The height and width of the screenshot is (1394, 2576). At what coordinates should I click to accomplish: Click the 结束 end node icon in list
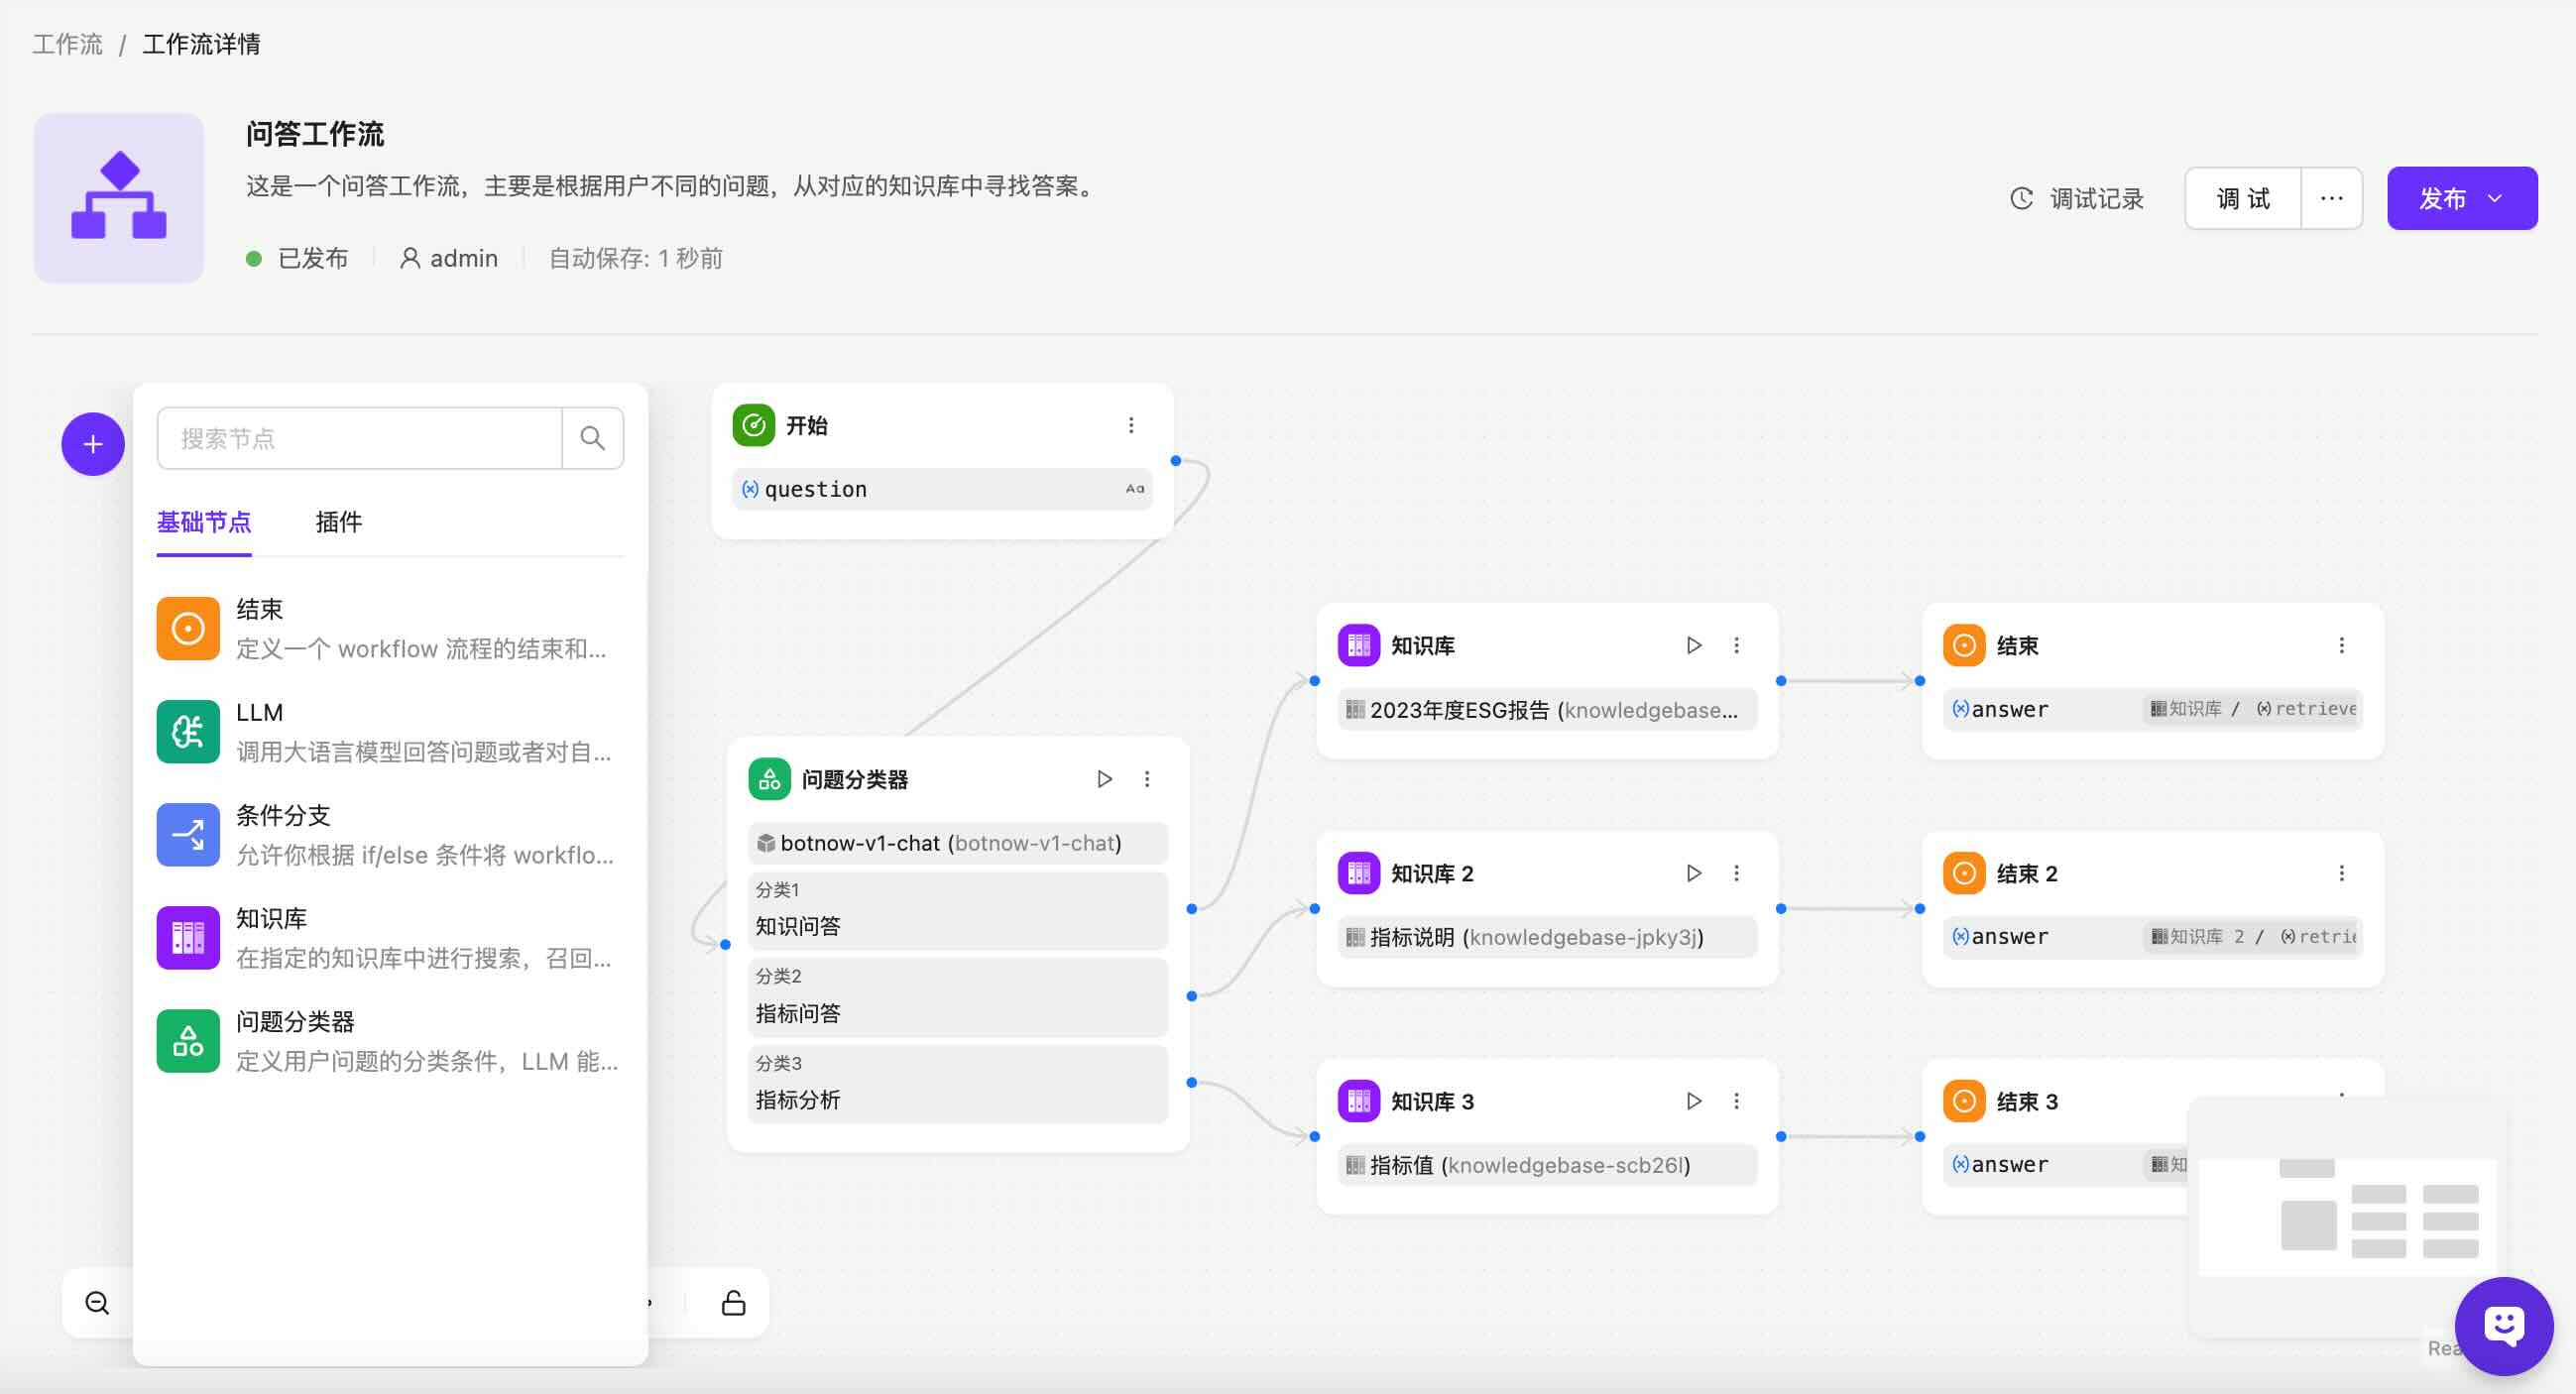188,628
